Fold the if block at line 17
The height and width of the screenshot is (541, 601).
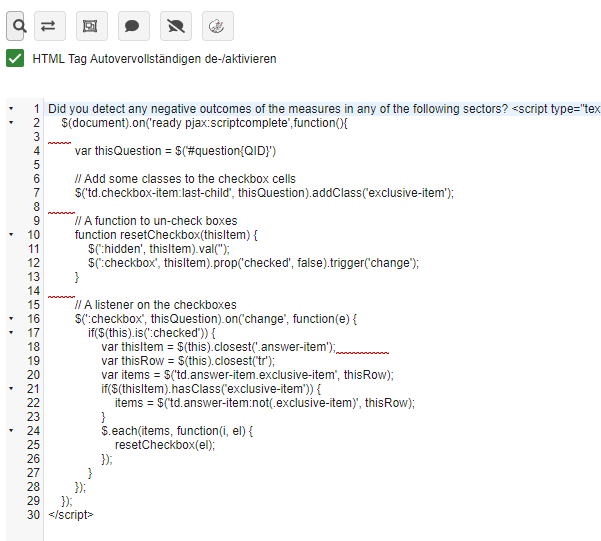coord(10,333)
